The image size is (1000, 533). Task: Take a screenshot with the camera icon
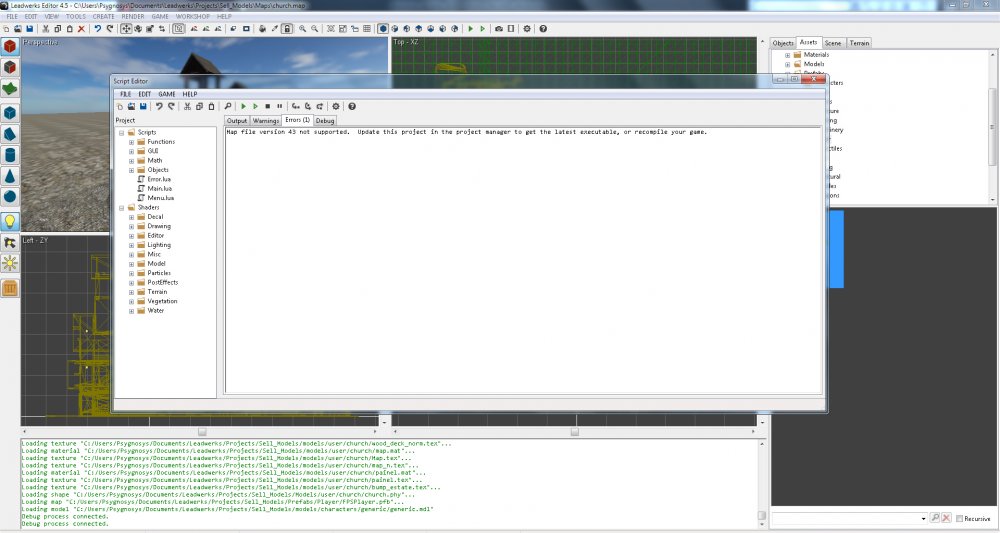tap(499, 29)
